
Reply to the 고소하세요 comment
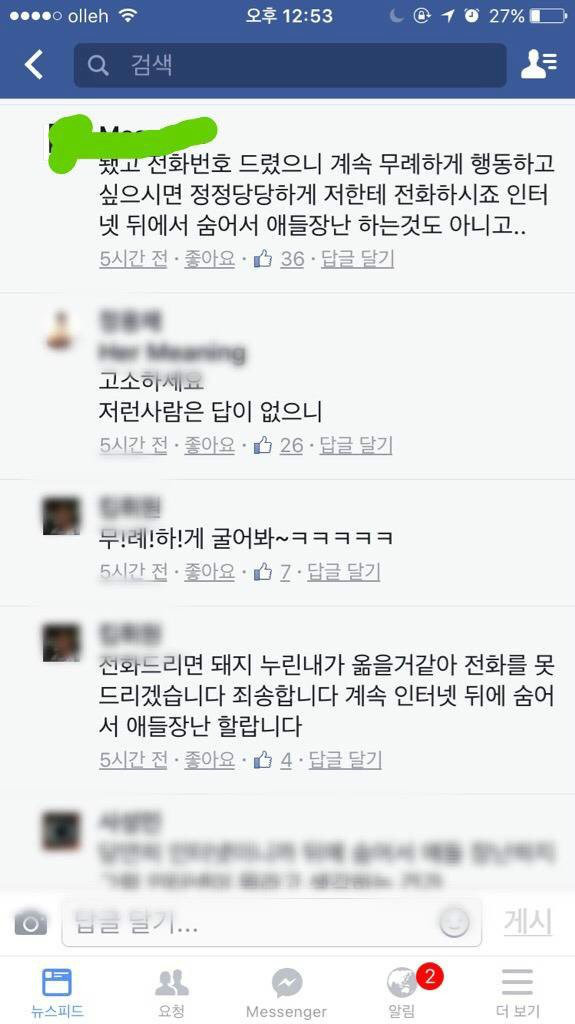coord(356,445)
